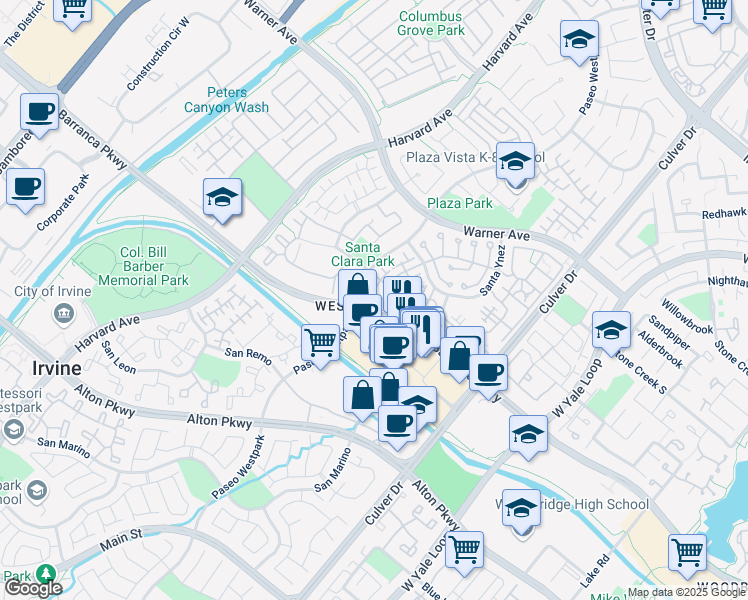Screen dimensions: 748x600
Task: Click the Plaza Park label
Action: point(460,203)
